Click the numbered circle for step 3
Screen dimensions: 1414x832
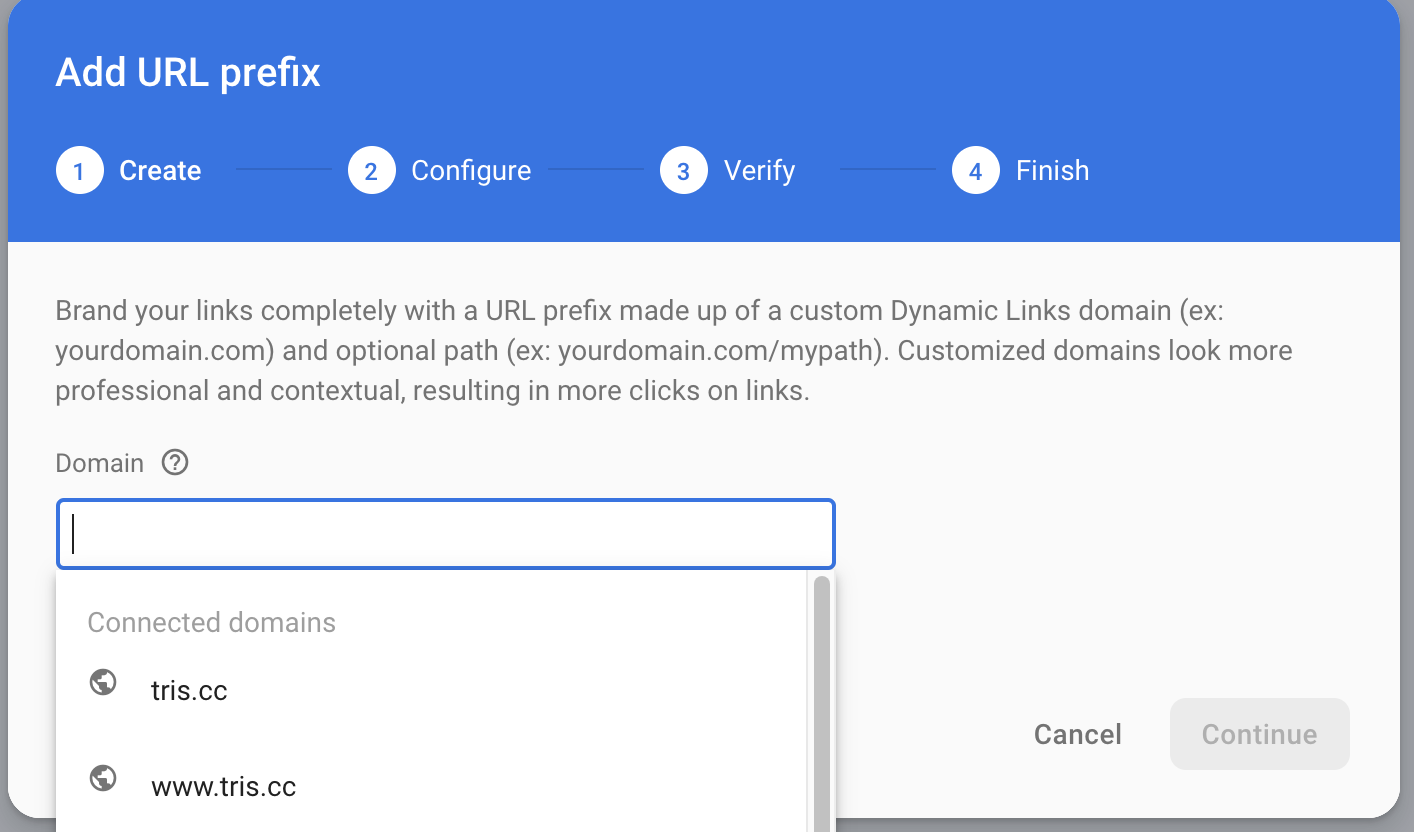pos(683,170)
